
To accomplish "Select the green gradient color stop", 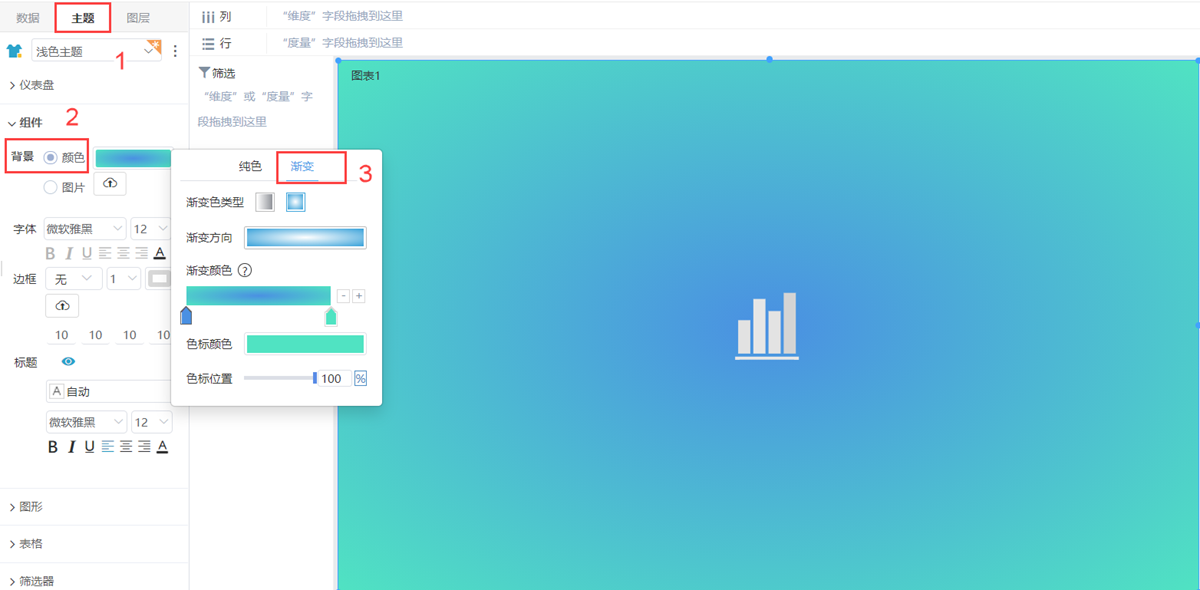I will tap(331, 316).
